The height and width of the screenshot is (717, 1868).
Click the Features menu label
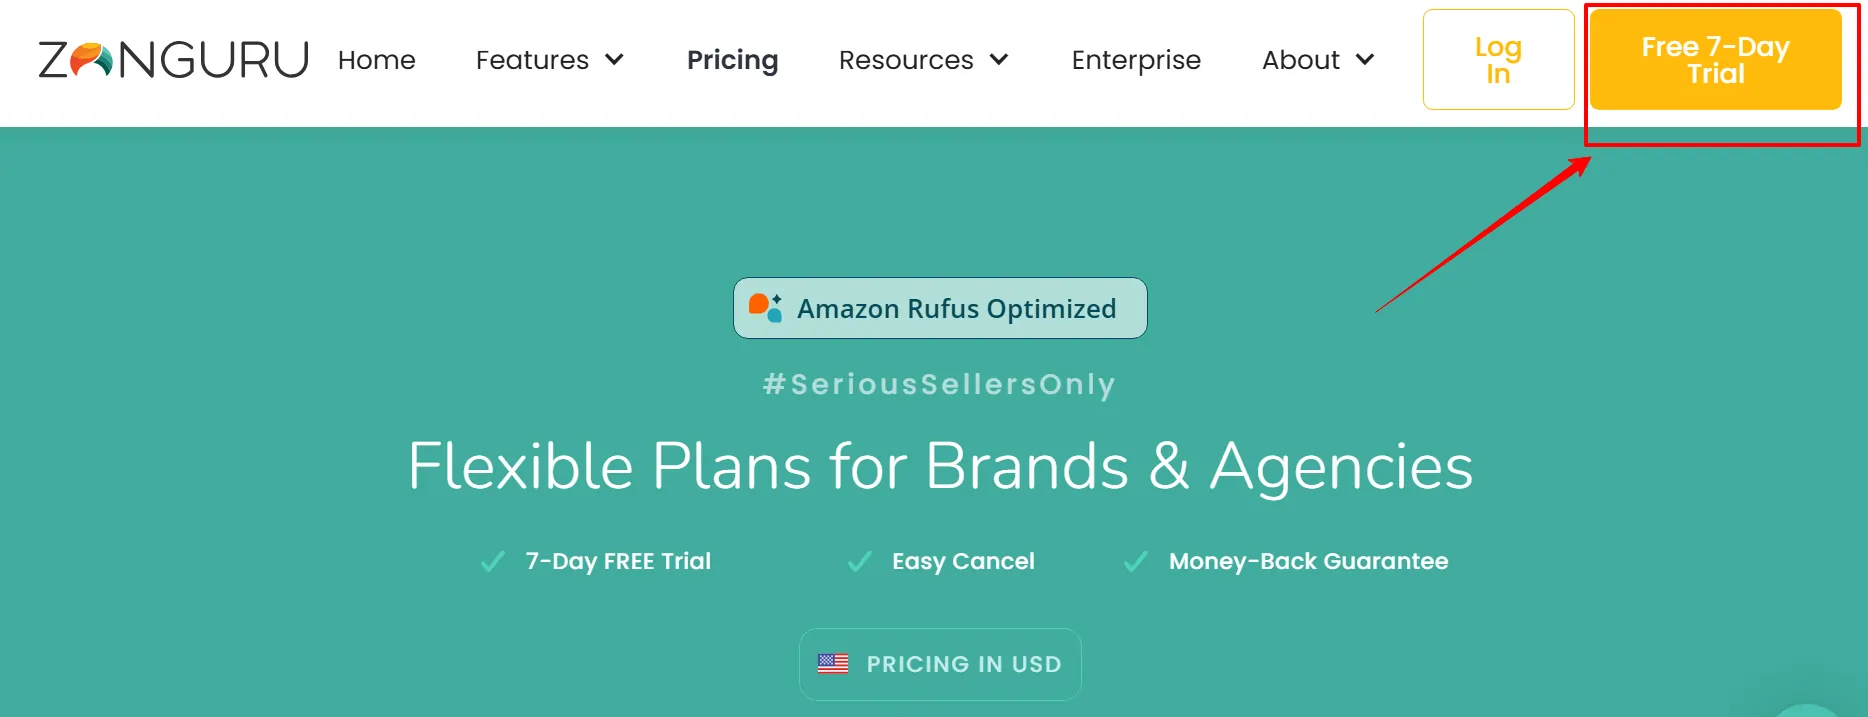(532, 60)
